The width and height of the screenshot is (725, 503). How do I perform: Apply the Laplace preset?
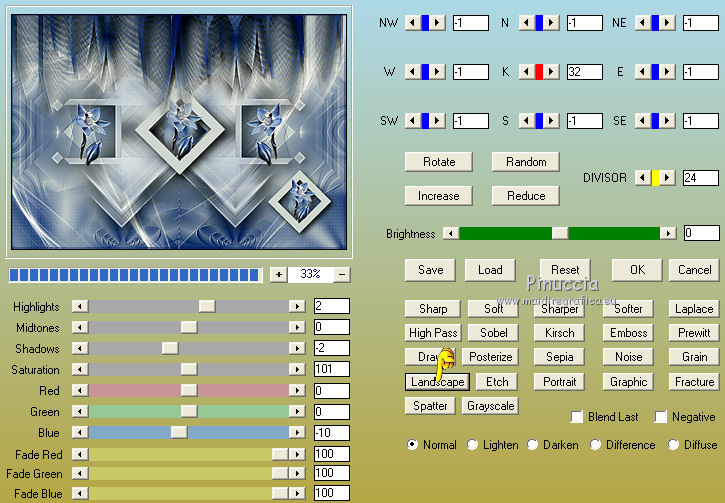pyautogui.click(x=694, y=308)
